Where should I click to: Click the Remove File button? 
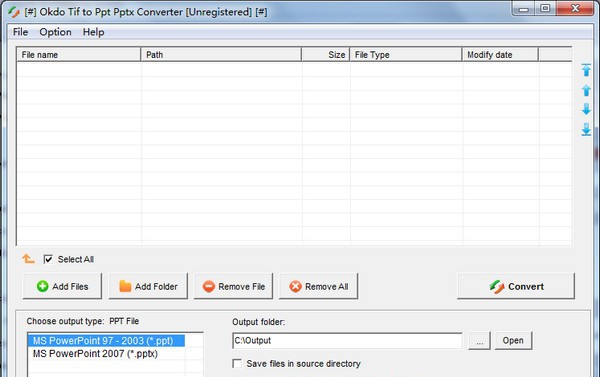tap(233, 286)
